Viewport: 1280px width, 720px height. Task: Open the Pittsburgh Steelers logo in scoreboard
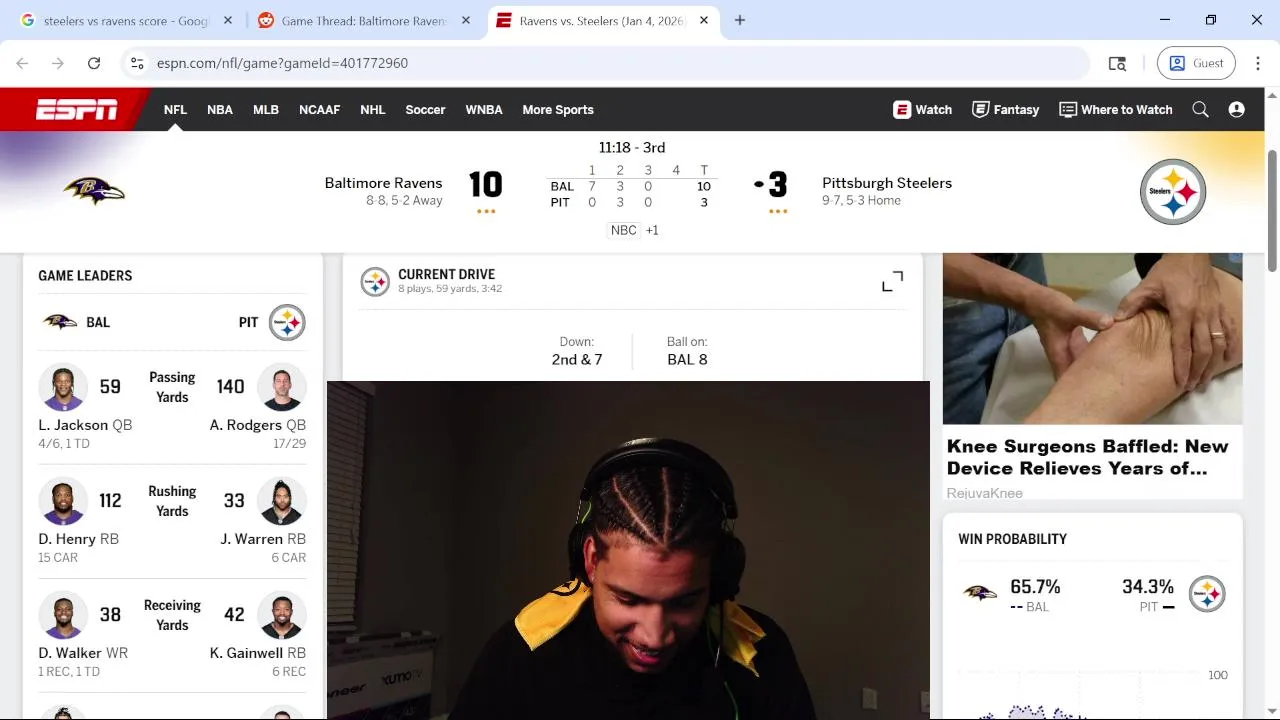[x=1173, y=191]
